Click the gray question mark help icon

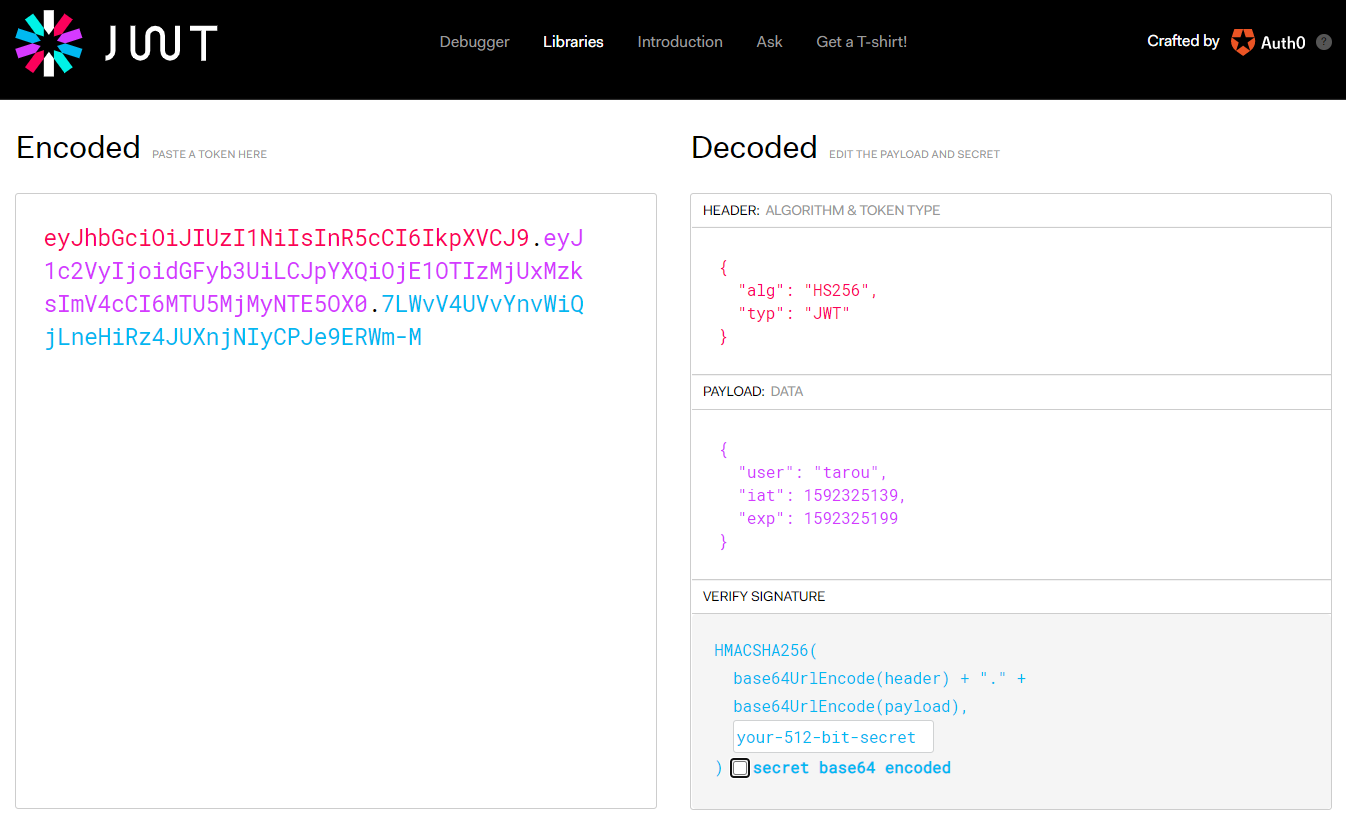1324,42
